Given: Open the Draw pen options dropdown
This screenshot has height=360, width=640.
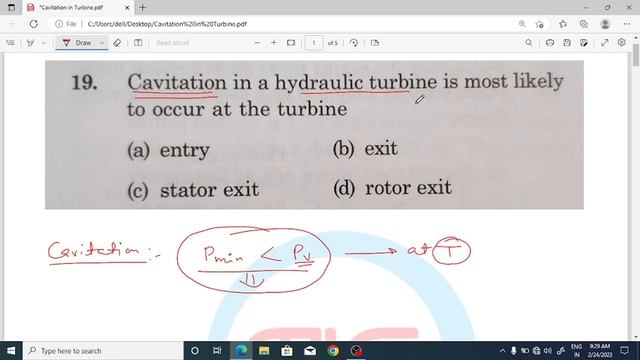Looking at the screenshot, I should pyautogui.click(x=102, y=42).
